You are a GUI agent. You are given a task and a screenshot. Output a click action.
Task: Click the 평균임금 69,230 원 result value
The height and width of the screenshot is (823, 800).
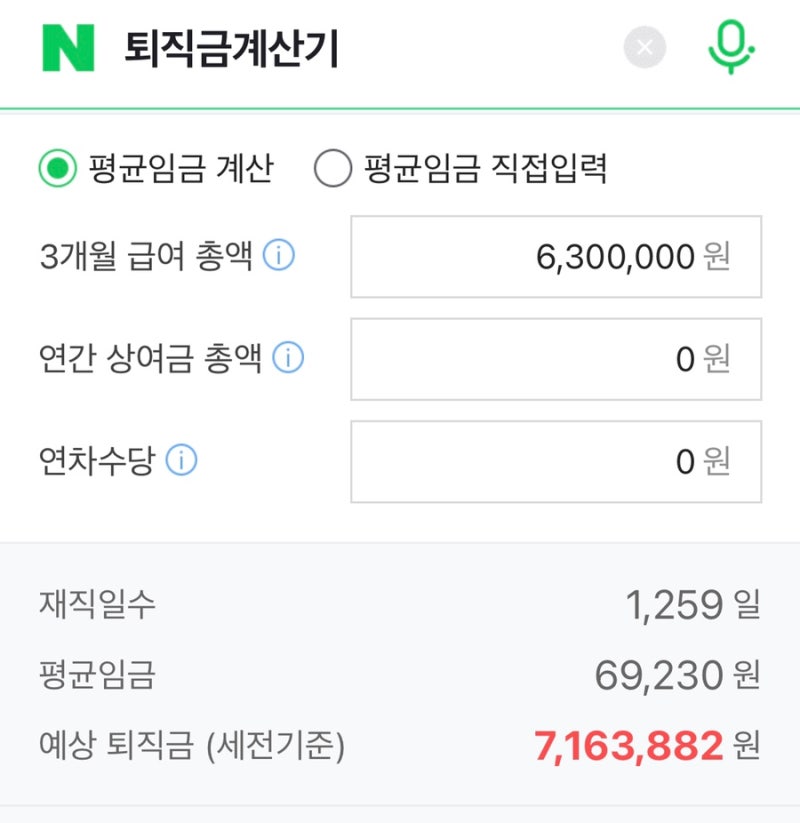tap(677, 675)
